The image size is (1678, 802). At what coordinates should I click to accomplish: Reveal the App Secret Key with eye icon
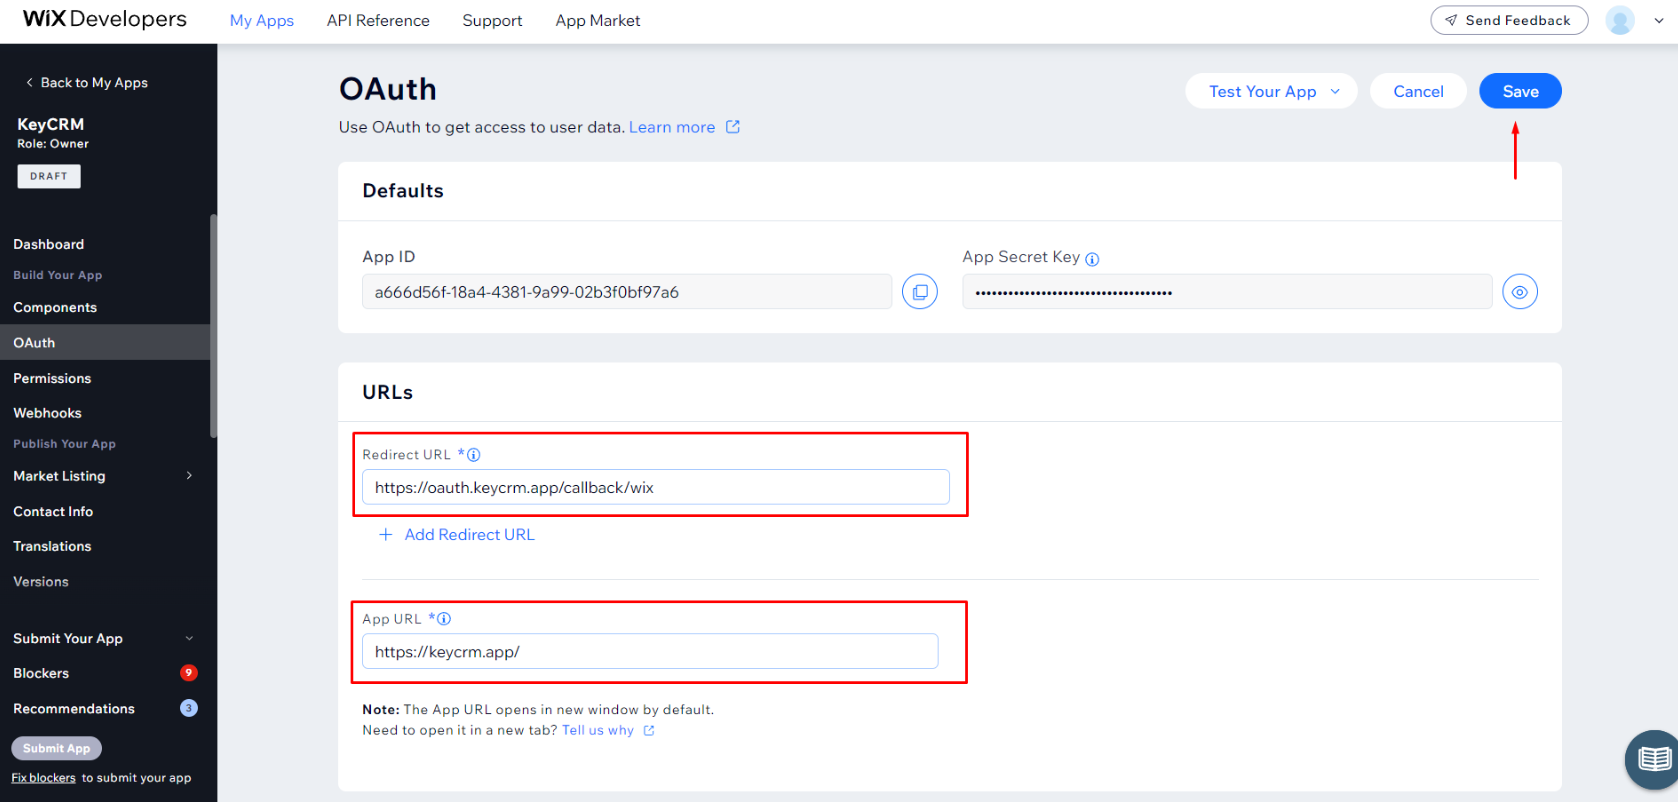tap(1520, 292)
